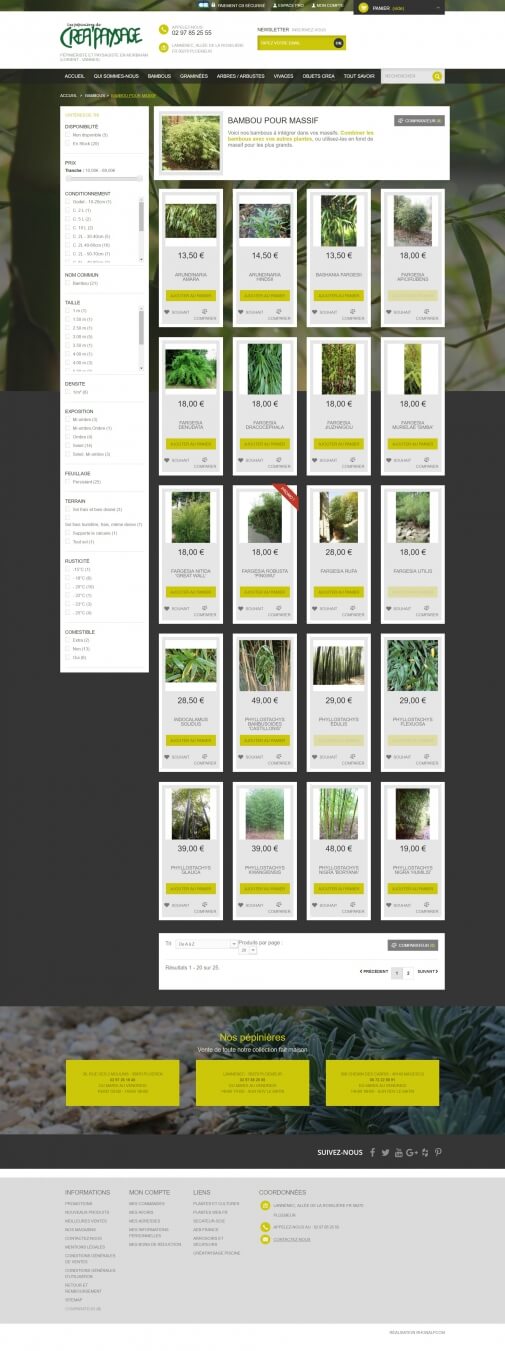
Task: Tick the En Stock availability checkbox
Action: (68, 144)
